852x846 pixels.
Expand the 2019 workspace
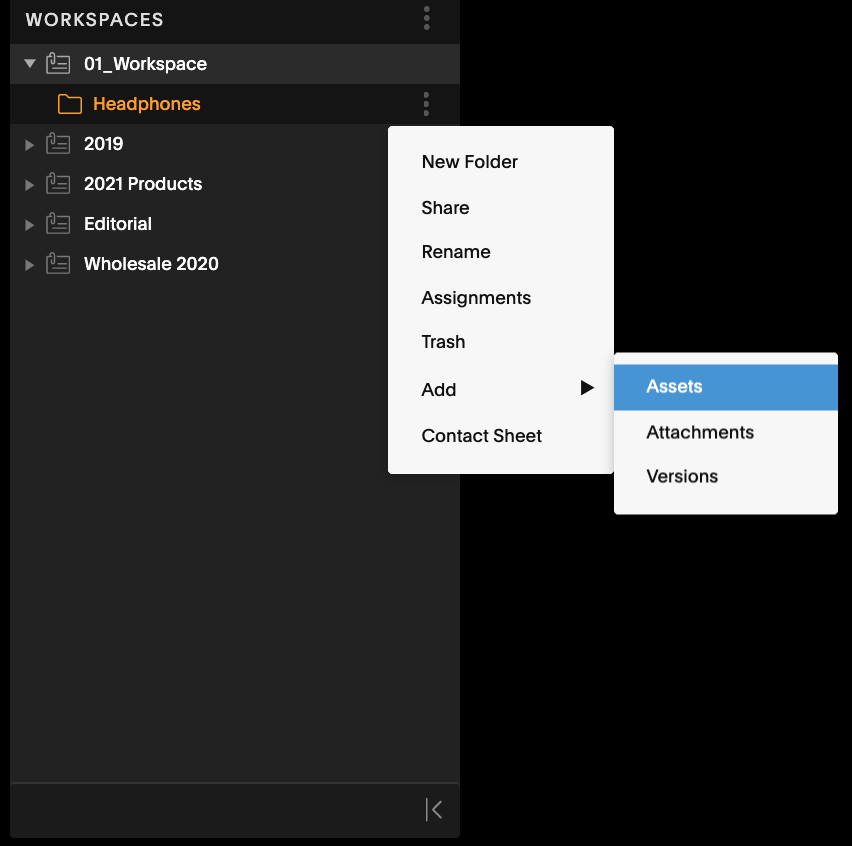[29, 145]
